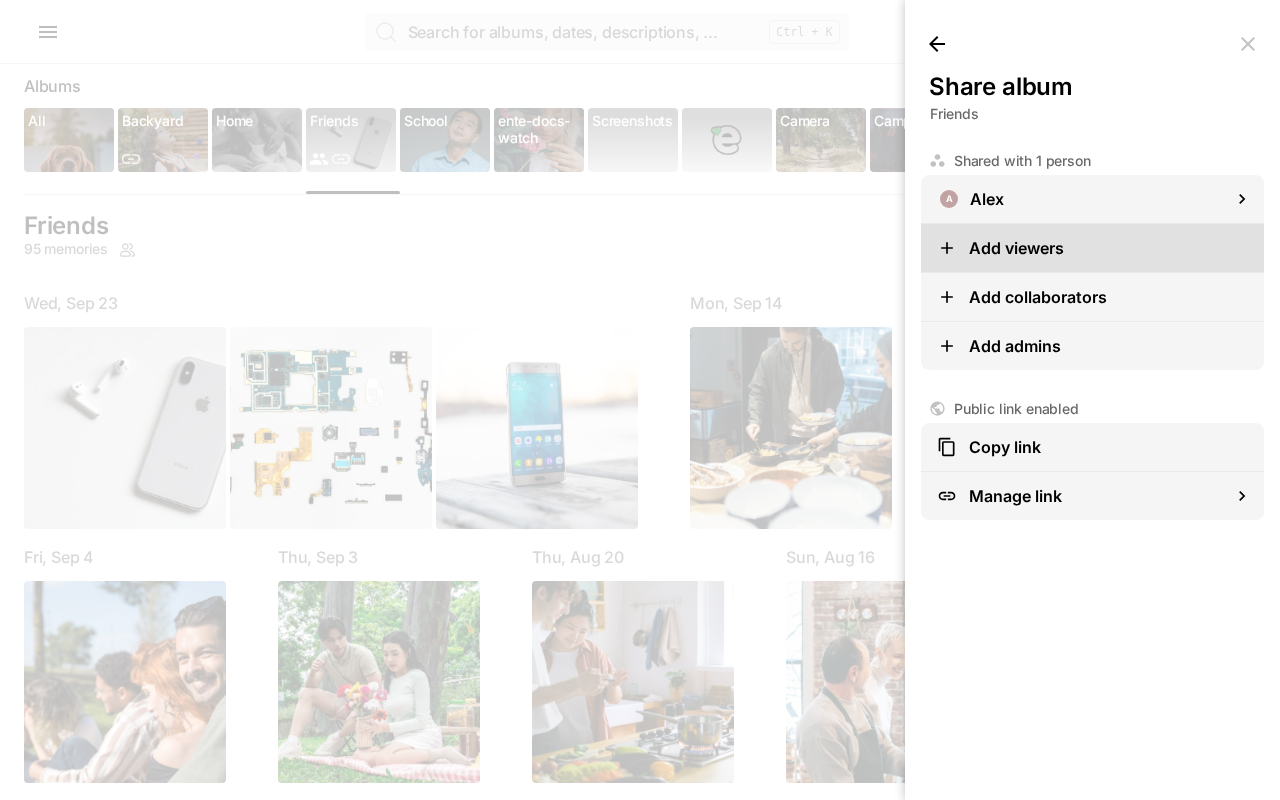1280x800 pixels.
Task: Expand Alex's sharing permissions
Action: (1092, 199)
